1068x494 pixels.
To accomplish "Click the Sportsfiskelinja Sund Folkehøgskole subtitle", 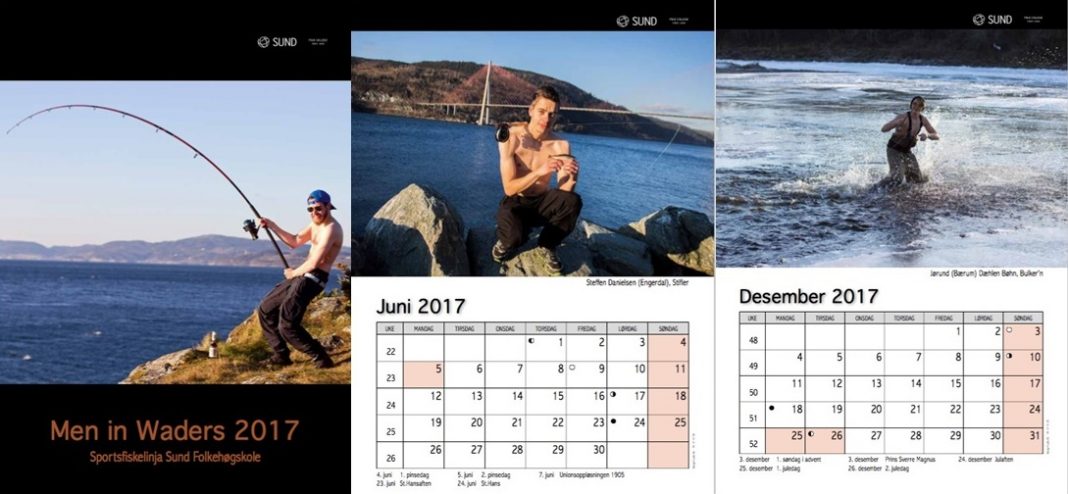I will click(x=175, y=457).
